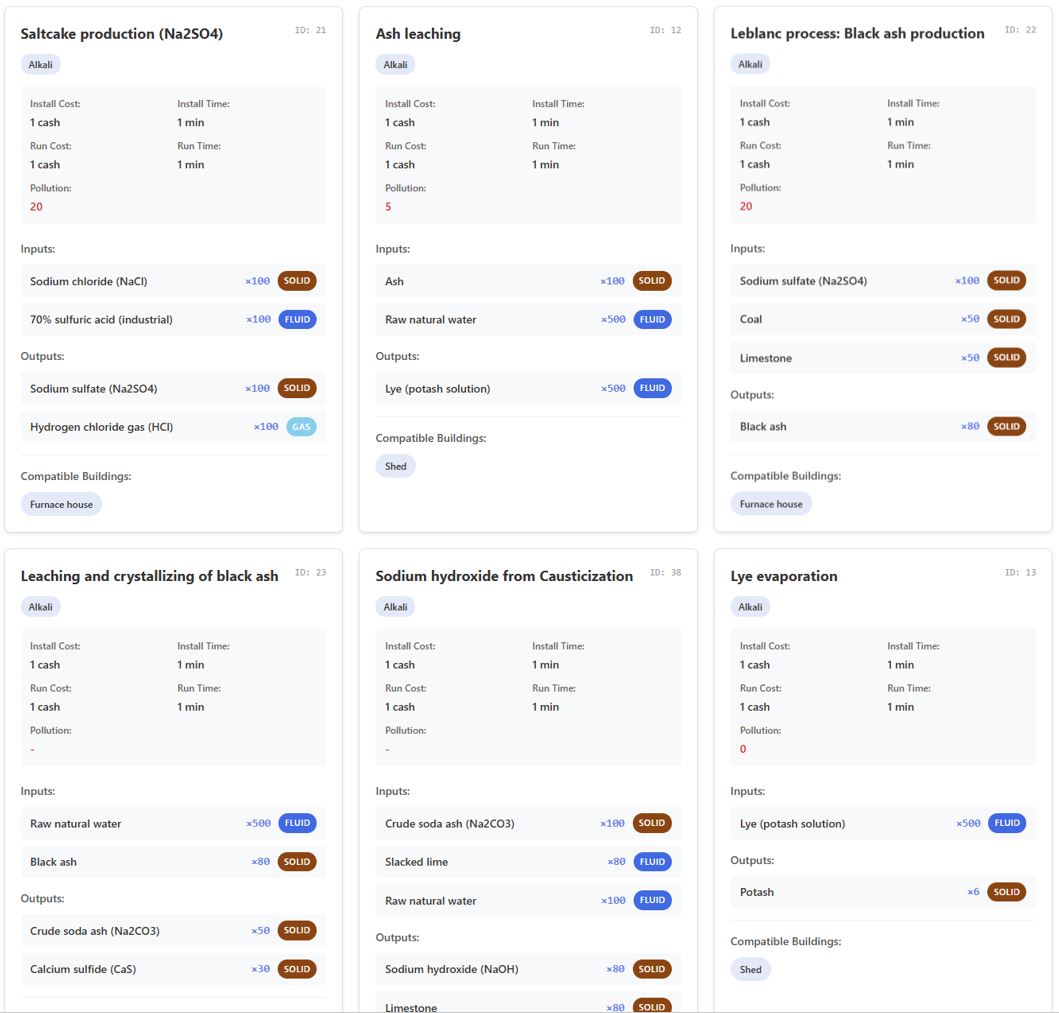The height and width of the screenshot is (1013, 1059).
Task: Click the Shed chip under Lye evaporation
Action: click(751, 969)
